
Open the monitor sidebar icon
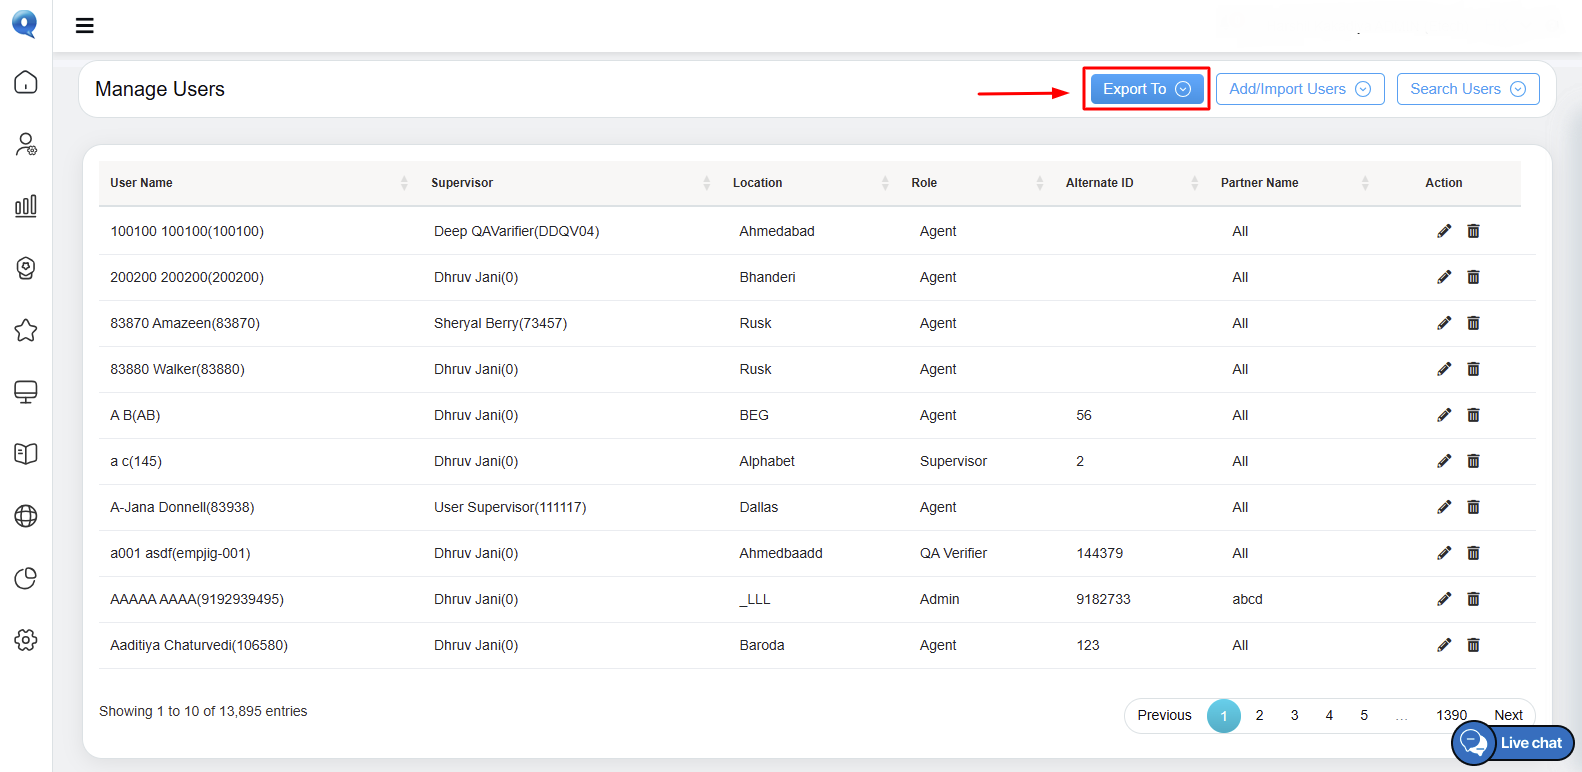26,392
